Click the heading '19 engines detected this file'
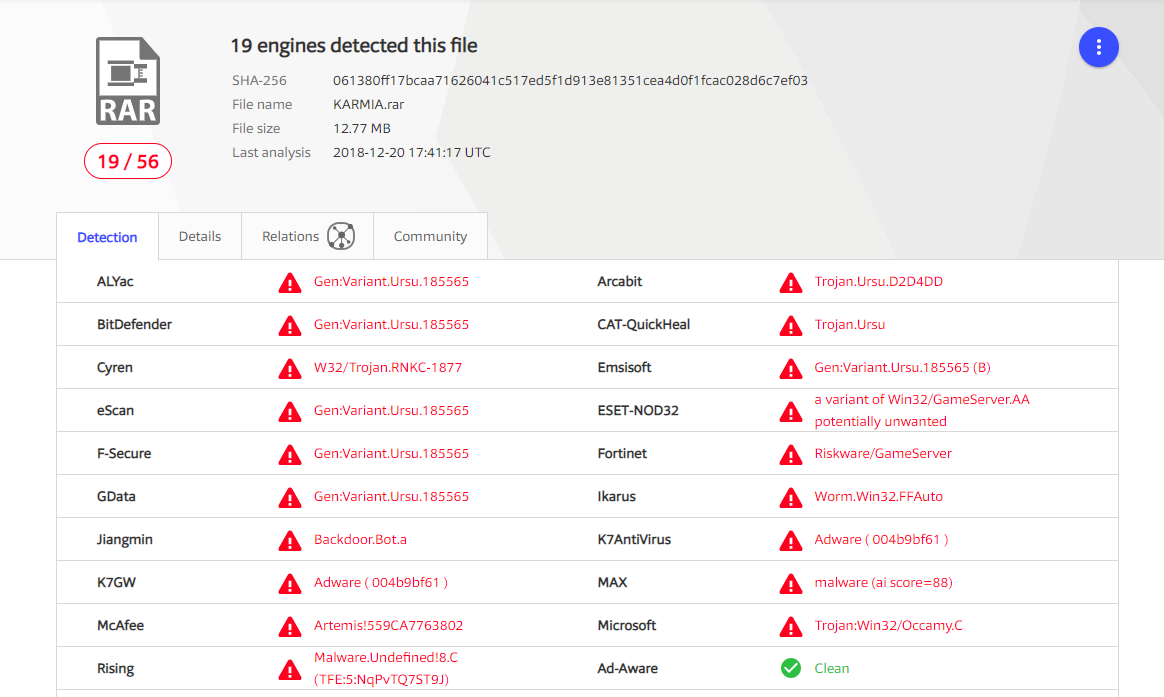 point(353,45)
